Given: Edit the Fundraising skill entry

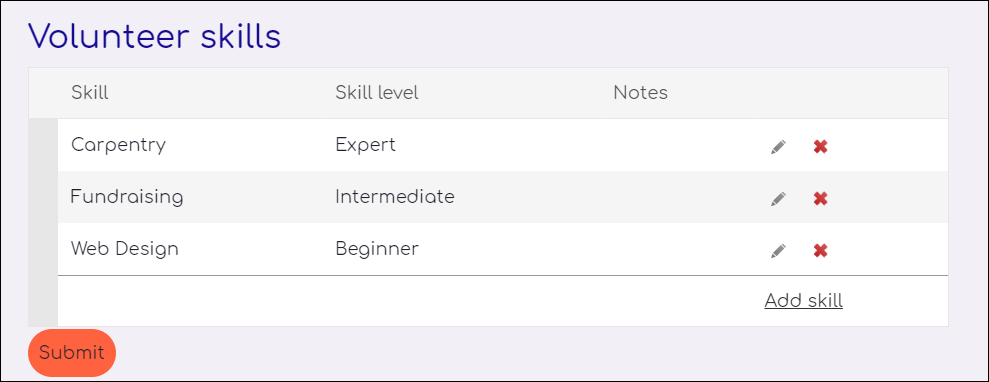Looking at the screenshot, I should point(778,199).
